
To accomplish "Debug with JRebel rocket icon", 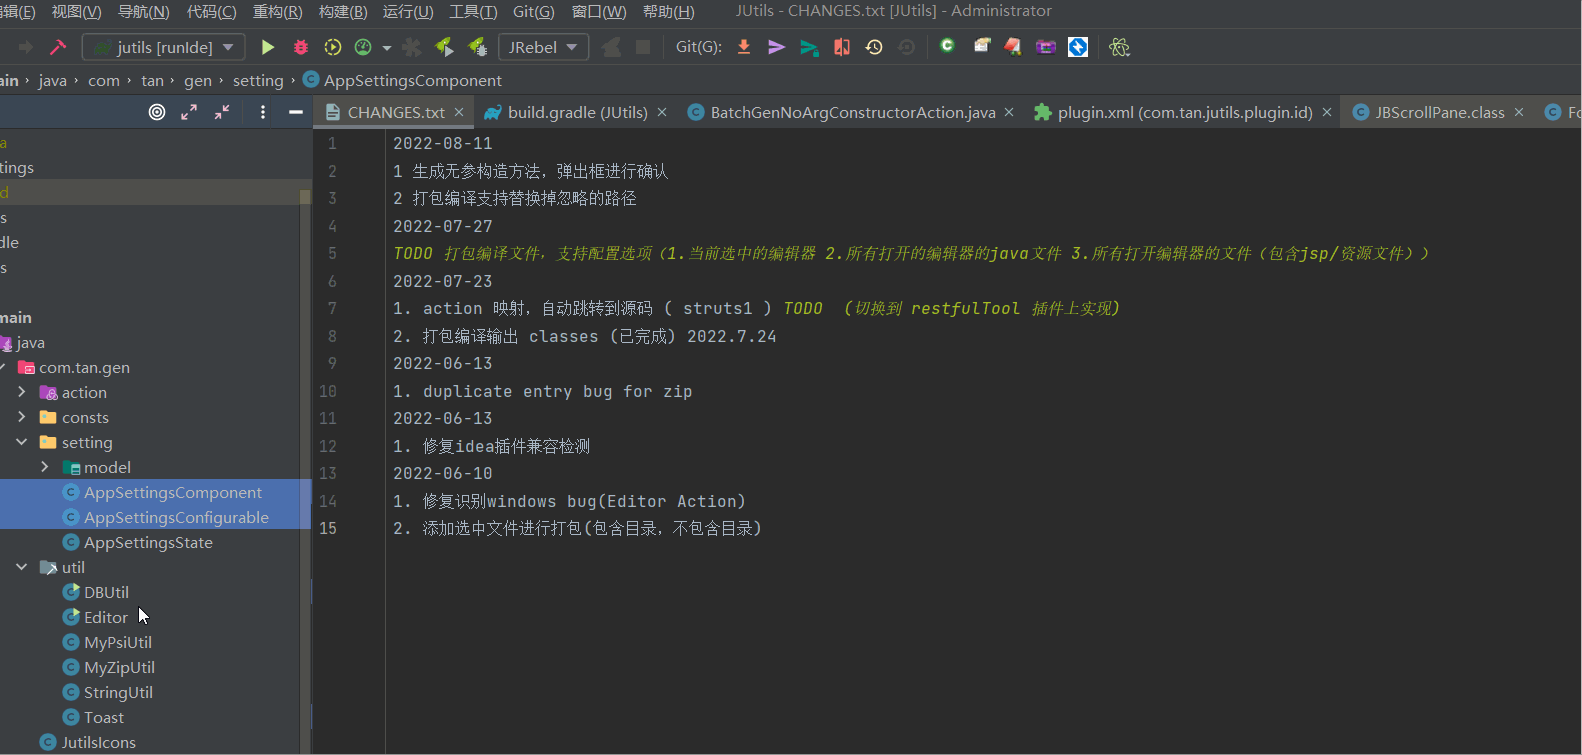I will [x=477, y=47].
